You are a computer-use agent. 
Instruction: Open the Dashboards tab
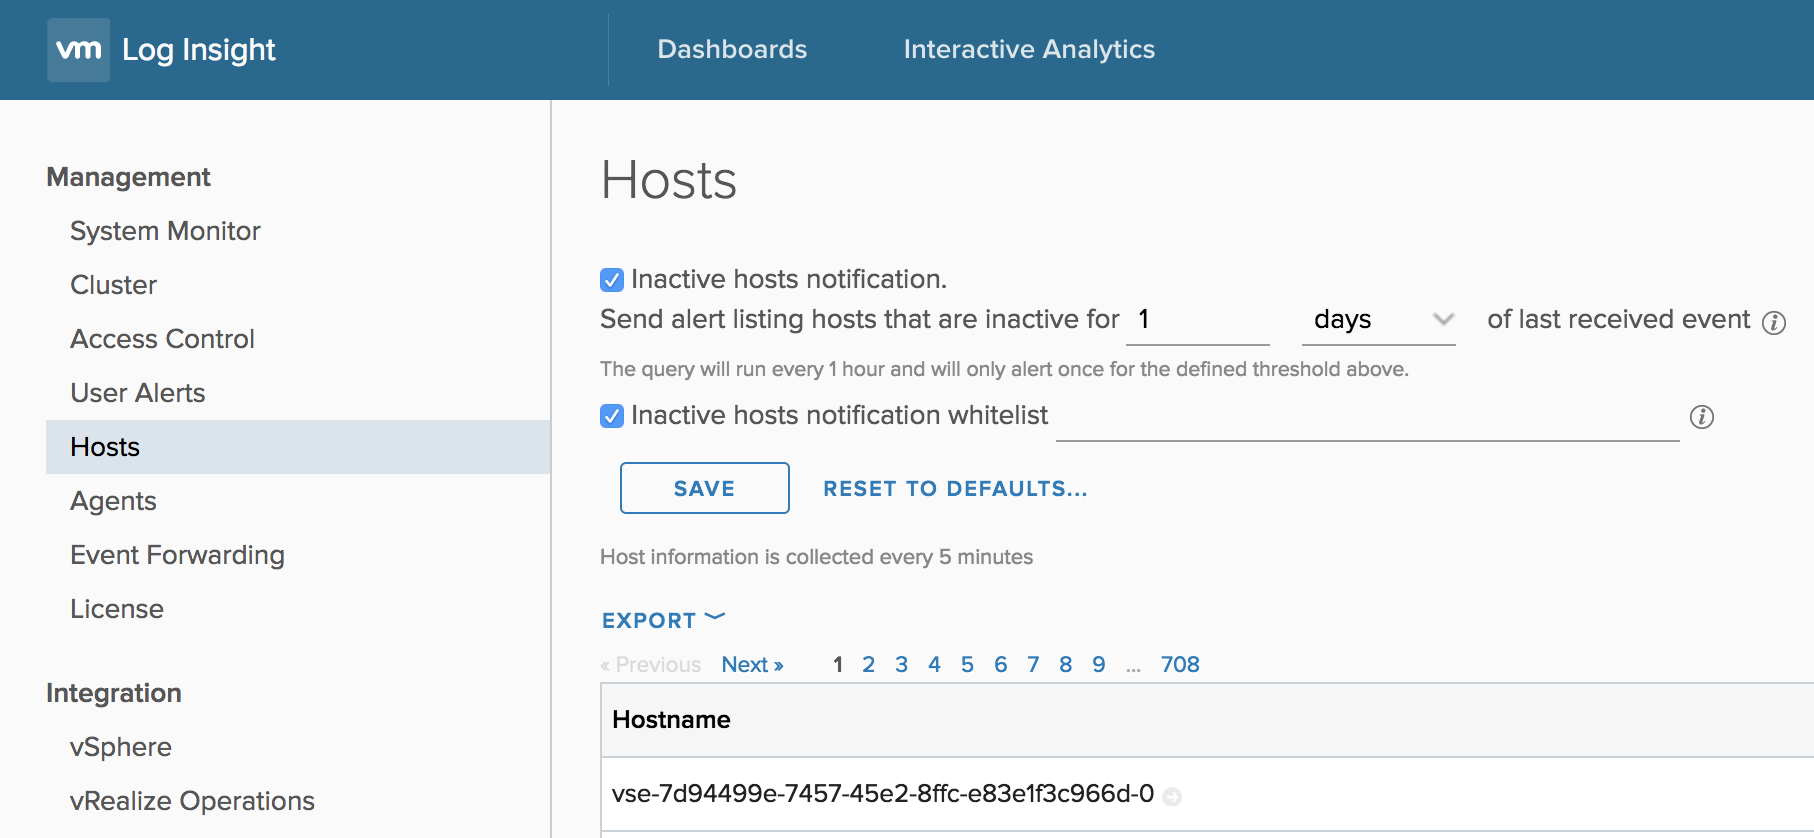(x=732, y=49)
